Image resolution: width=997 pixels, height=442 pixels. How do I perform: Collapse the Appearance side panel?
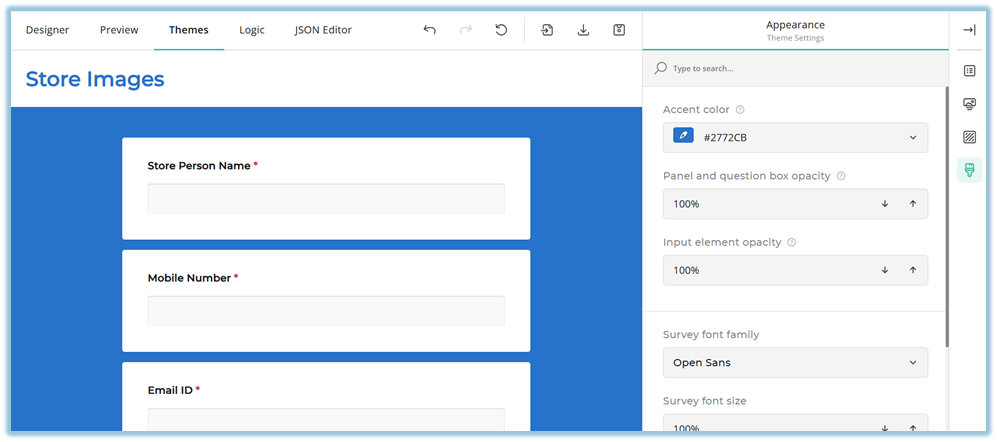969,30
